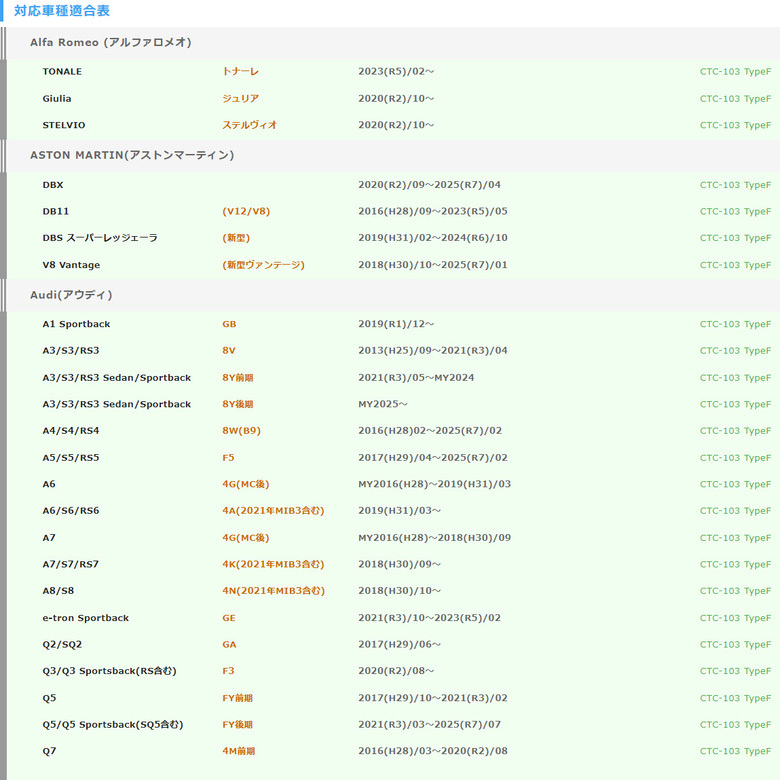Click the A5/S5/RS5 model name
The image size is (780, 780).
(71, 458)
